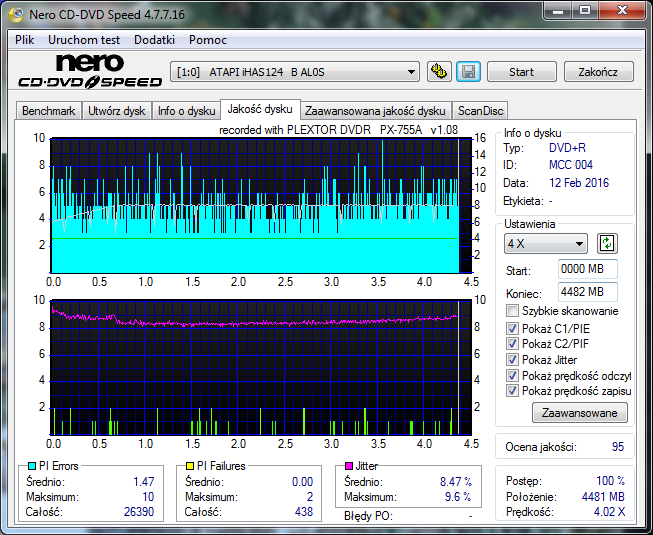
Task: Uncheck Pokaż C2/PIF option
Action: [x=512, y=343]
